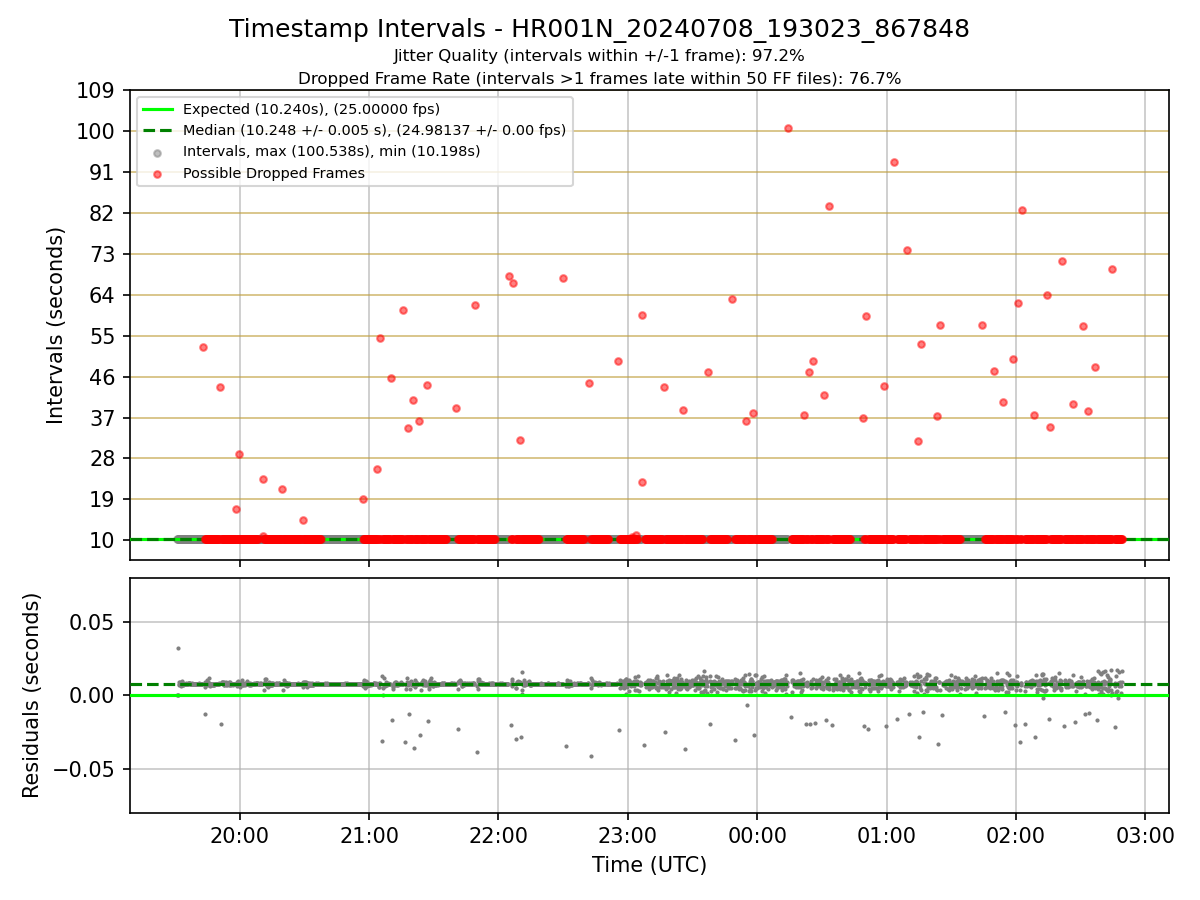Click the '01:00' x-axis tick label

pos(886,835)
